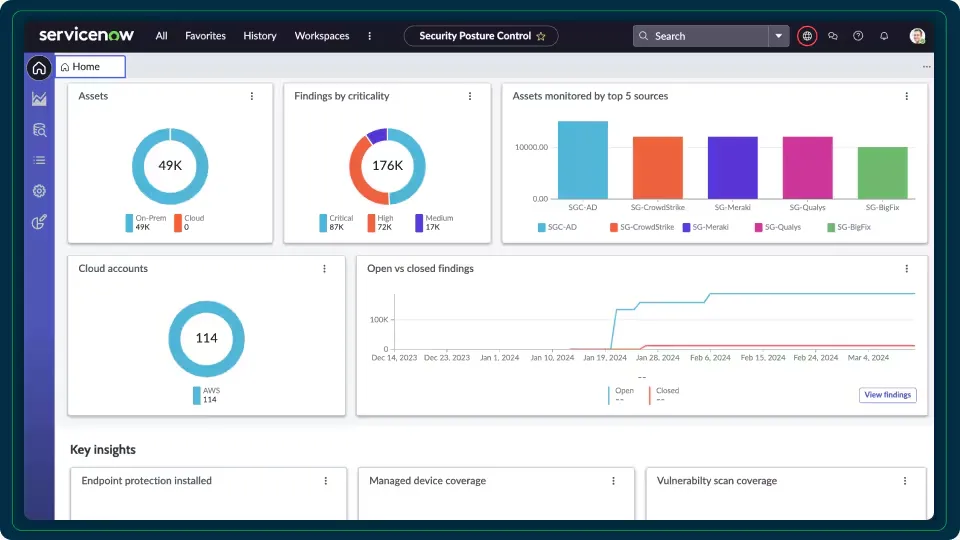Click the search magnifier icon
Image resolution: width=960 pixels, height=540 pixels.
643,36
